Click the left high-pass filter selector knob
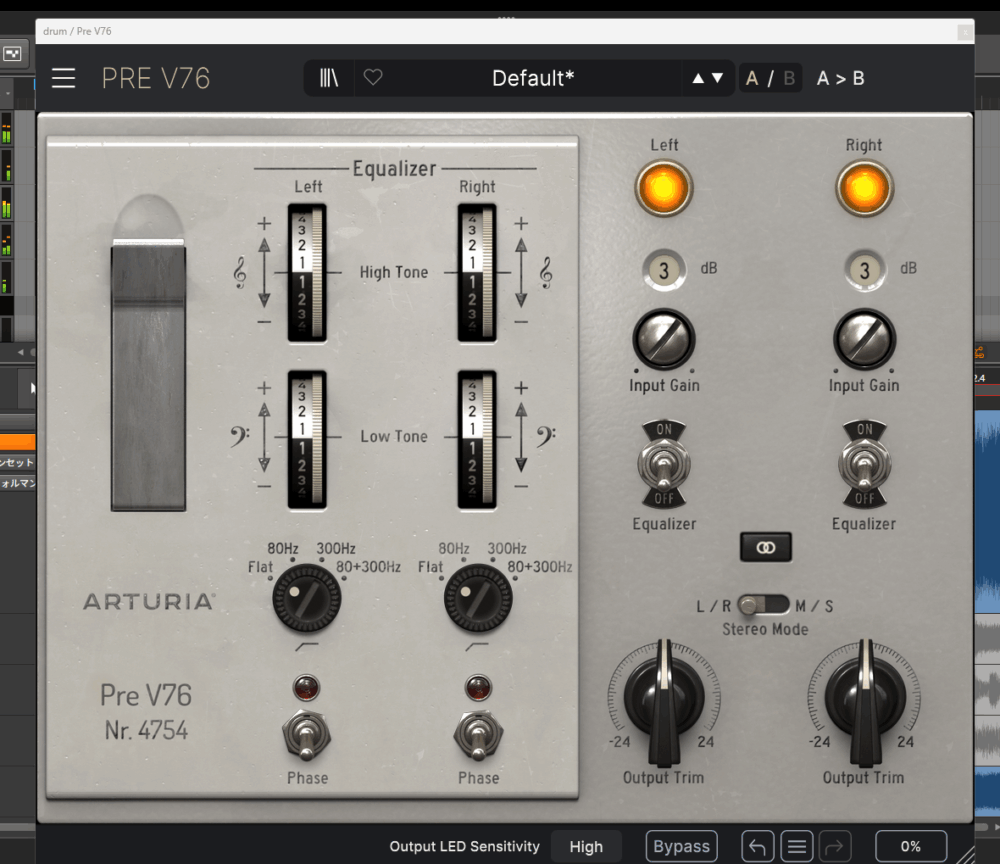Viewport: 1000px width, 864px height. (x=307, y=599)
